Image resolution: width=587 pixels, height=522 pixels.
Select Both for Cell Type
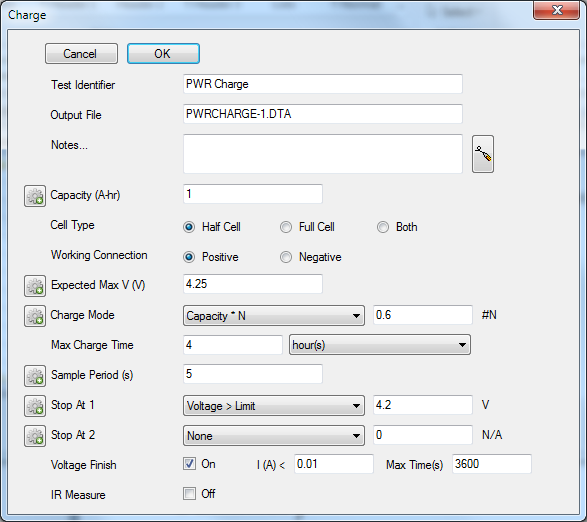pyautogui.click(x=383, y=227)
